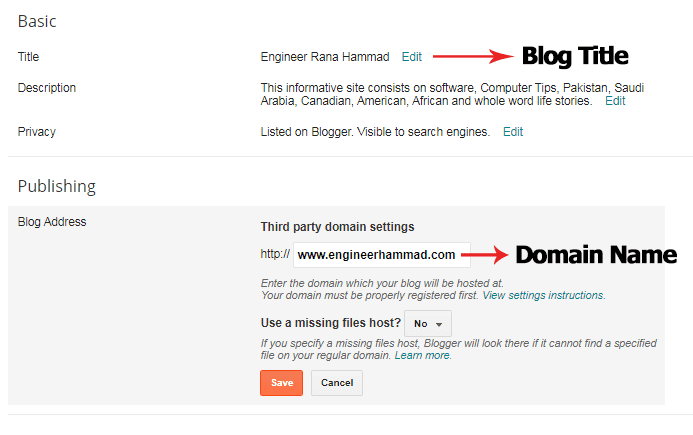
Task: Click the Domain Name annotation text
Action: 596,255
